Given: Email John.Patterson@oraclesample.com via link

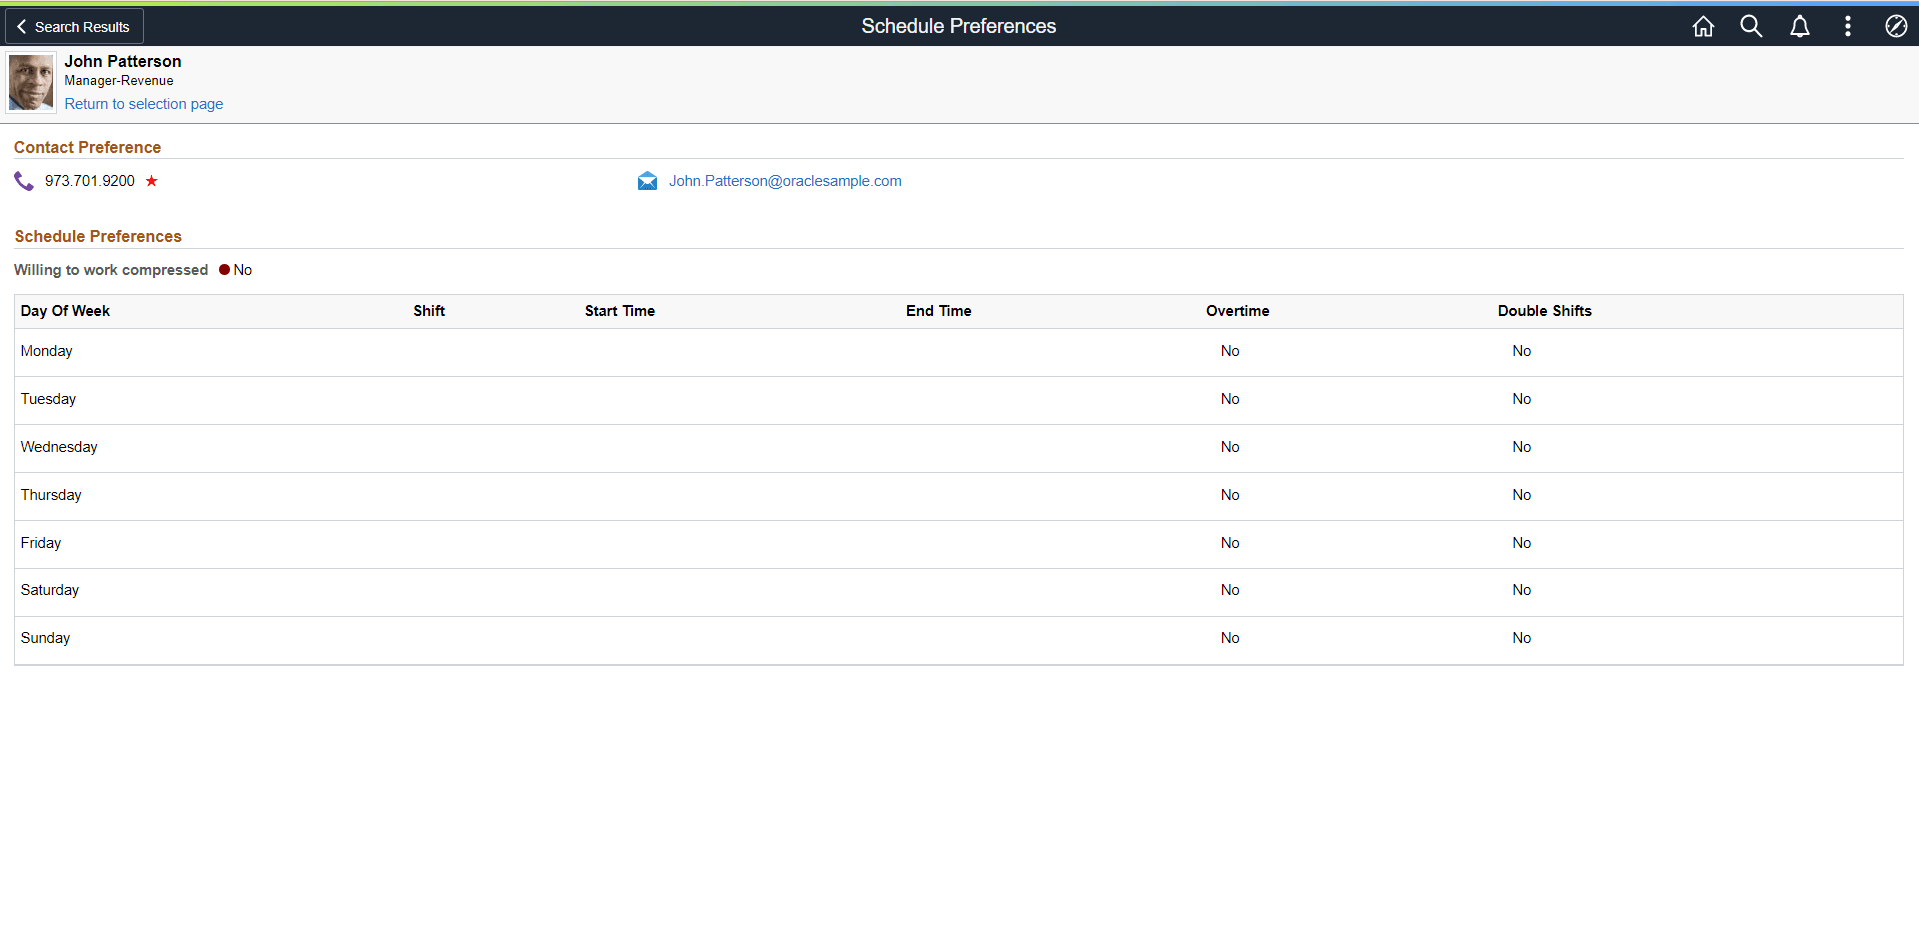Looking at the screenshot, I should 785,181.
